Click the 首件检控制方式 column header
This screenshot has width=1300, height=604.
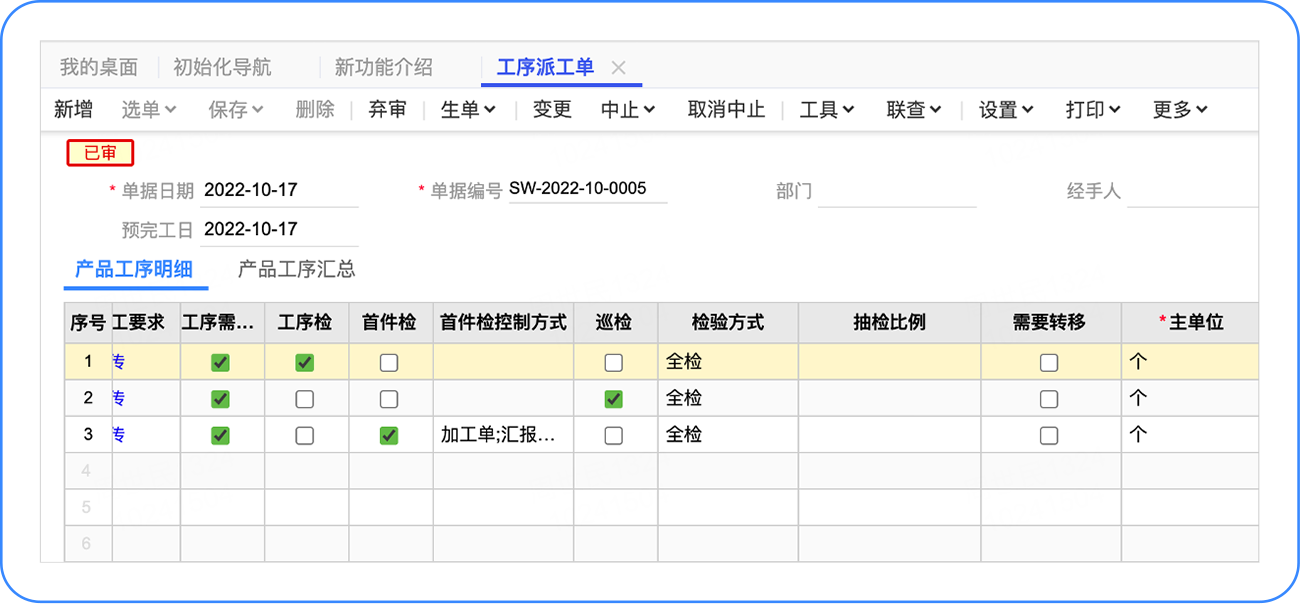[x=503, y=322]
